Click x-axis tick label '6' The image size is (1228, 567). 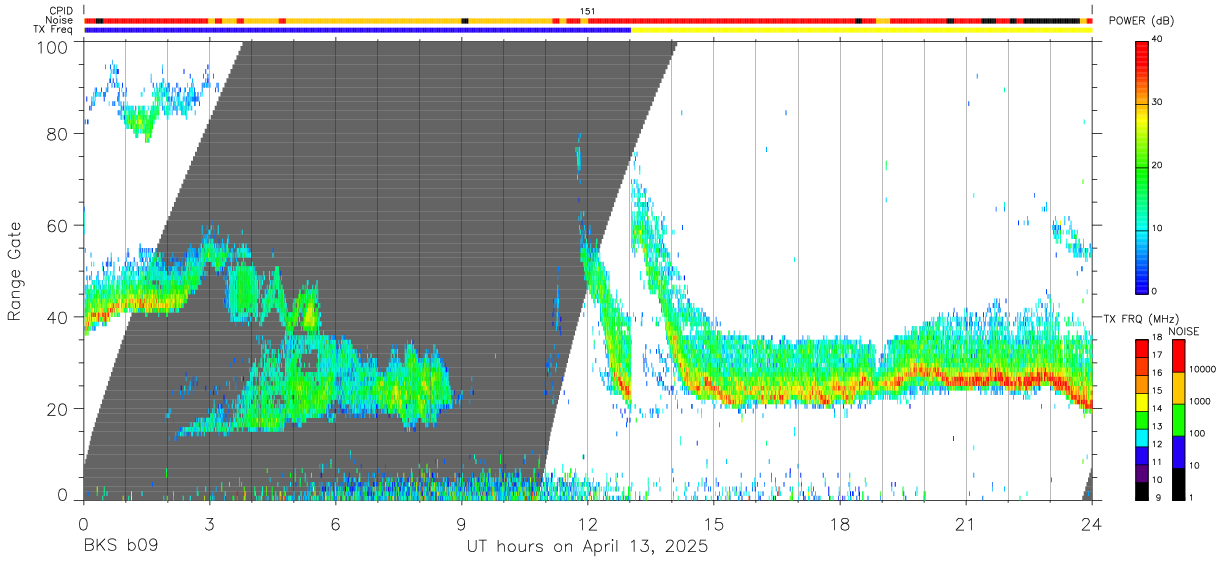tap(335, 524)
